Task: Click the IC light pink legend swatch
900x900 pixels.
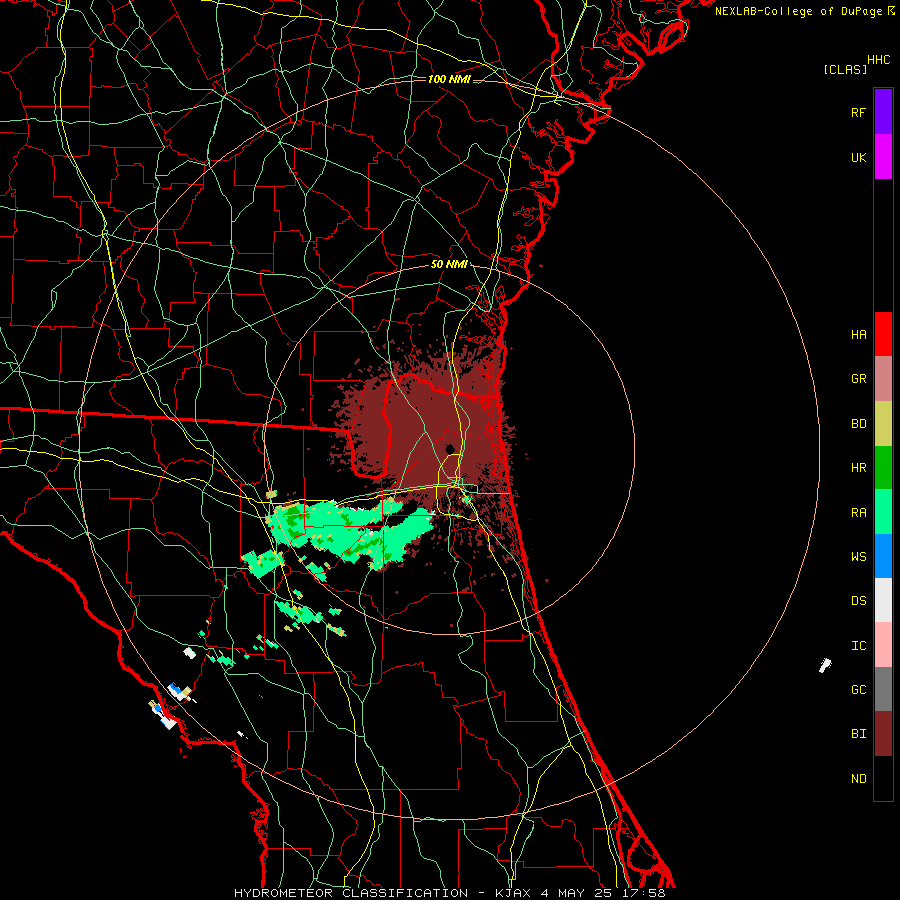Action: click(x=883, y=645)
